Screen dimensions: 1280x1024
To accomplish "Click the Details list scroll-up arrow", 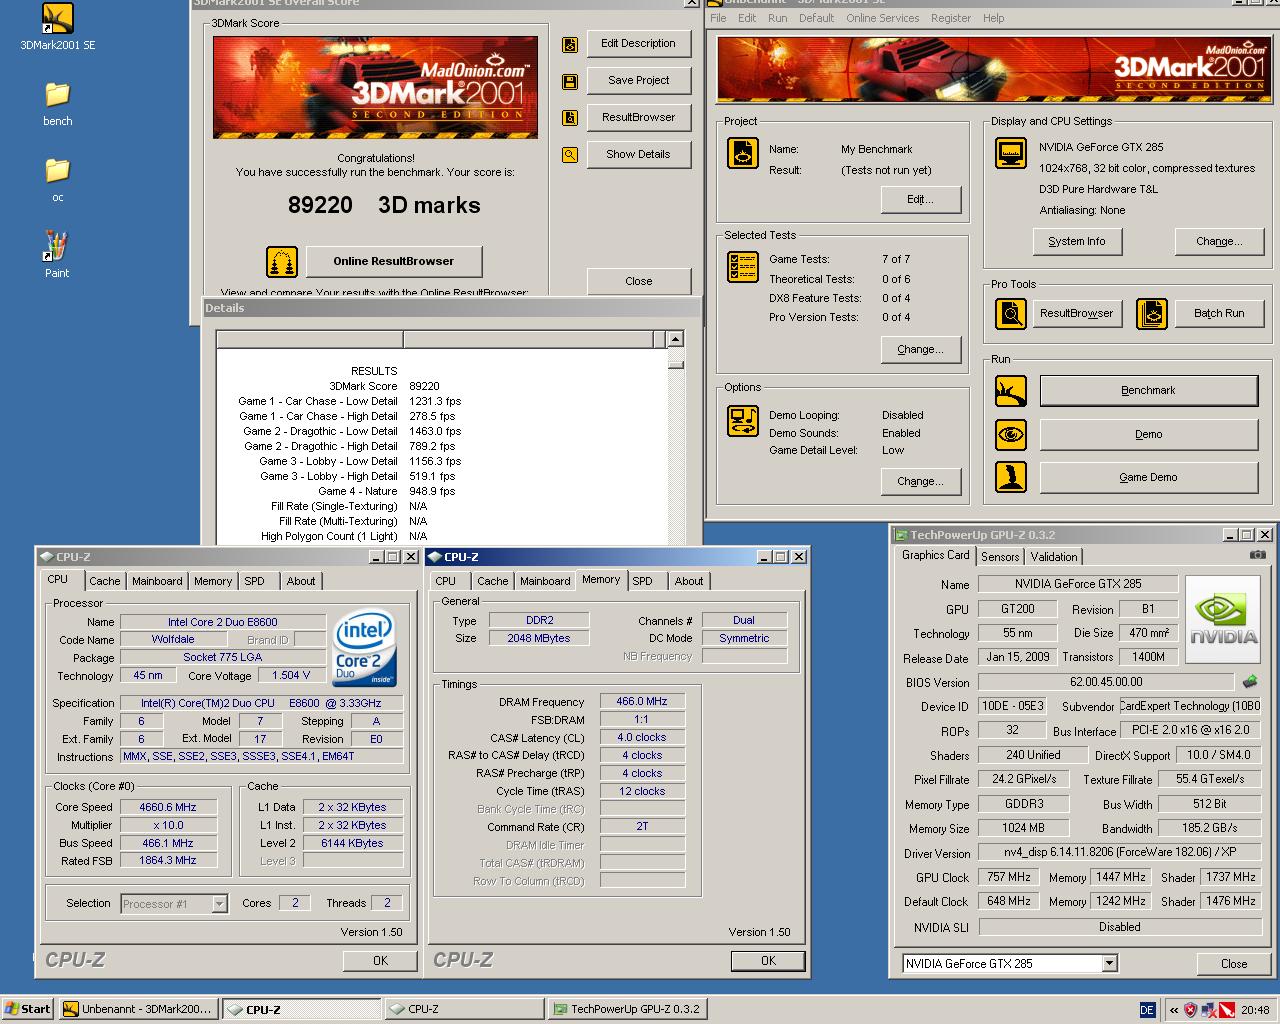I will [x=675, y=340].
